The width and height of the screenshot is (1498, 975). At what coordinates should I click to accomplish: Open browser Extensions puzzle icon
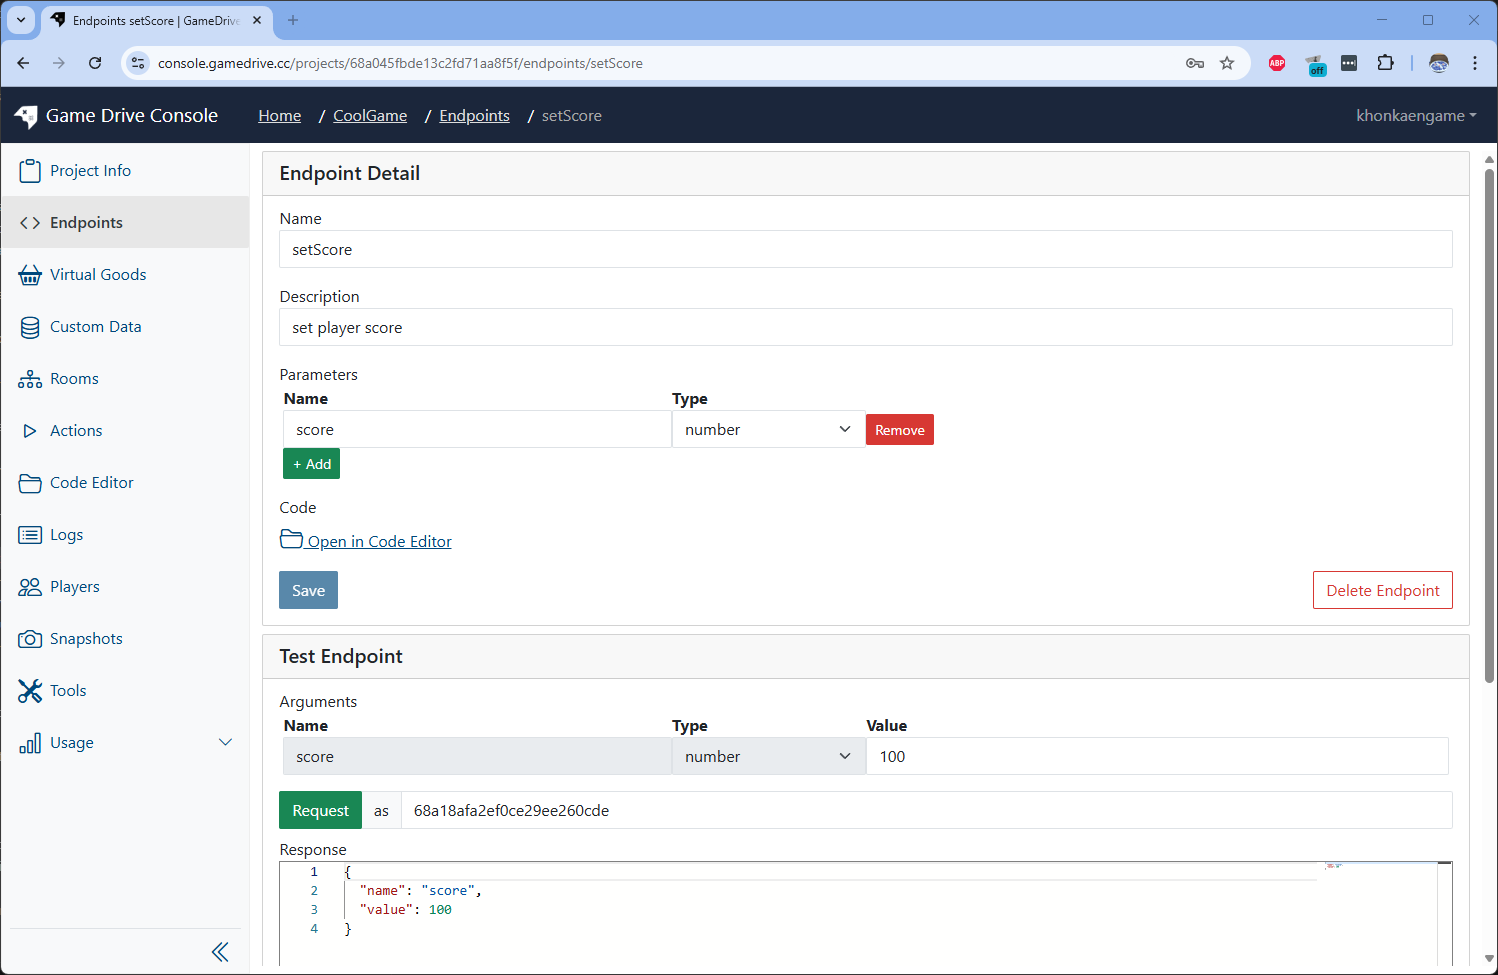(x=1385, y=63)
